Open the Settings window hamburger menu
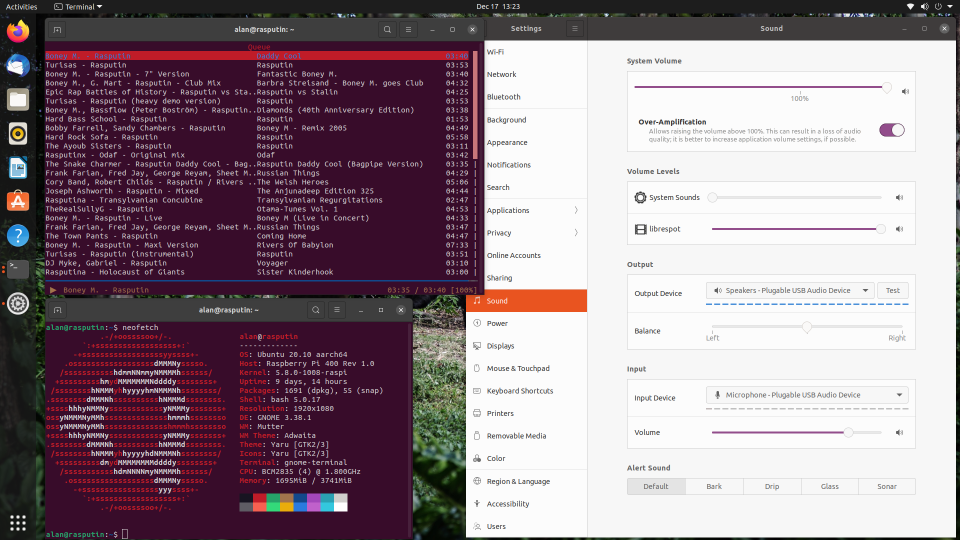960x540 pixels. tap(574, 29)
